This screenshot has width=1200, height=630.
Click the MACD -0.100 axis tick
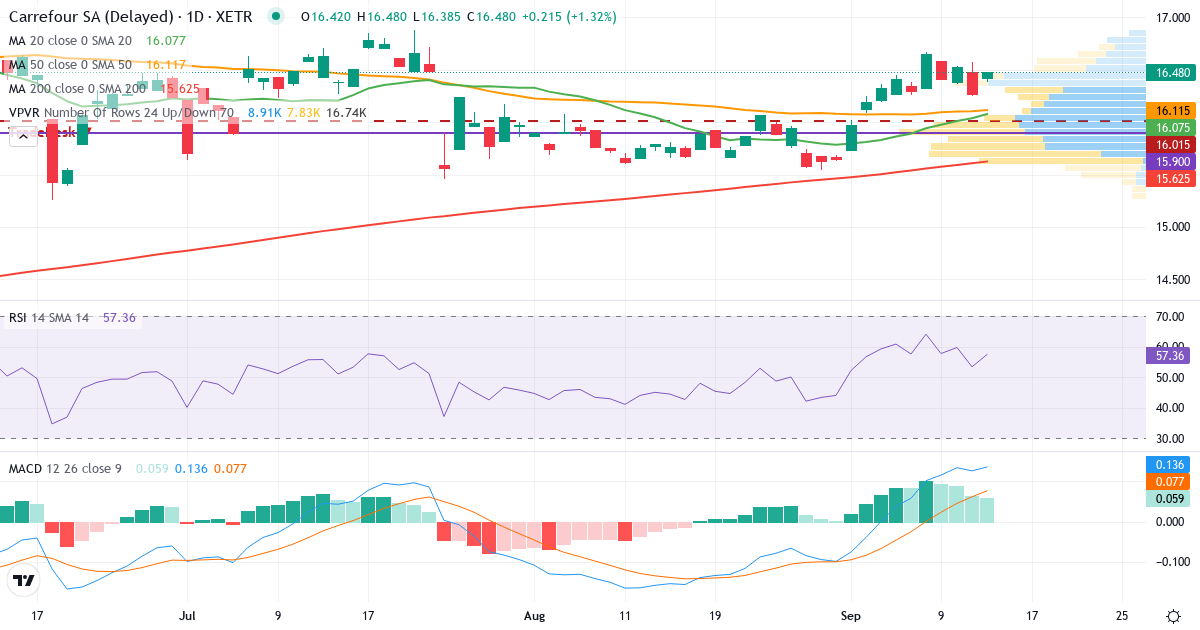(x=1172, y=561)
